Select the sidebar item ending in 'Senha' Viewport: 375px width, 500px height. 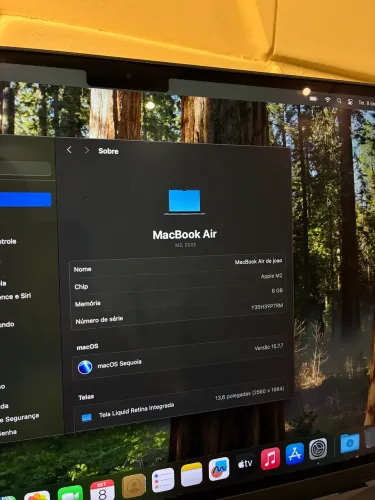click(x=8, y=433)
